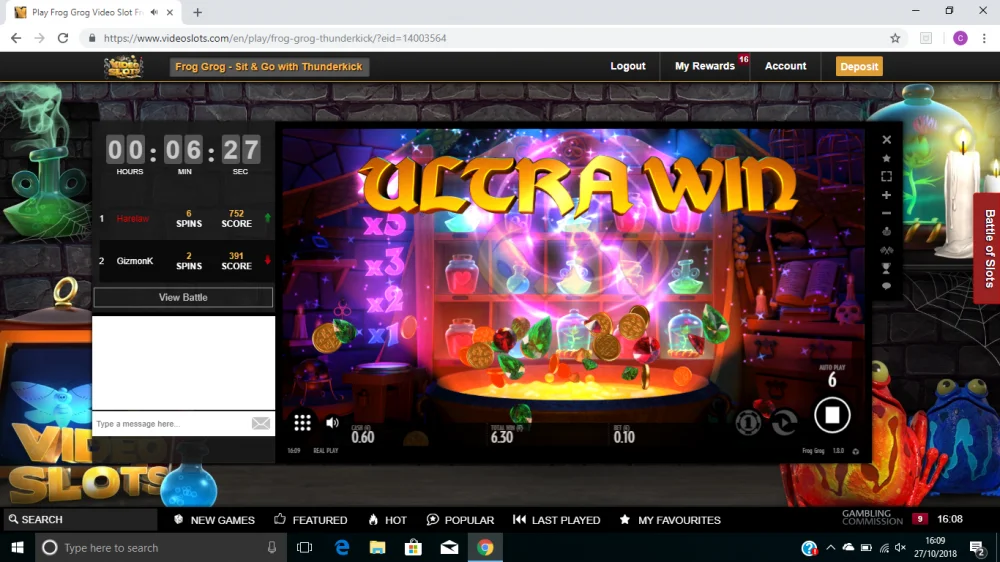The image size is (1000, 562).
Task: Open My Rewards
Action: coord(705,66)
